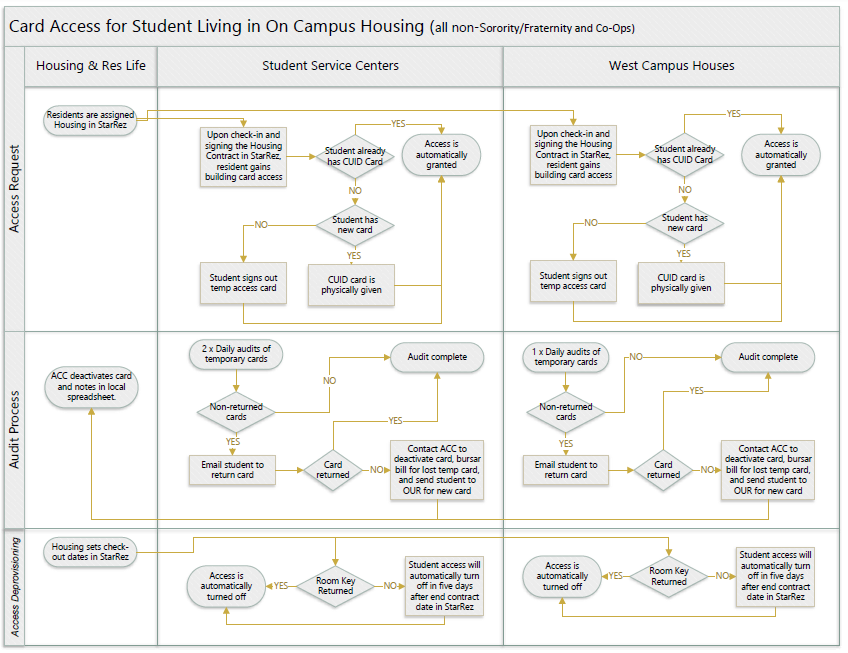Select 'Access is automatically turned off' in West Campus Houses
The height and width of the screenshot is (653, 848).
coord(562,576)
